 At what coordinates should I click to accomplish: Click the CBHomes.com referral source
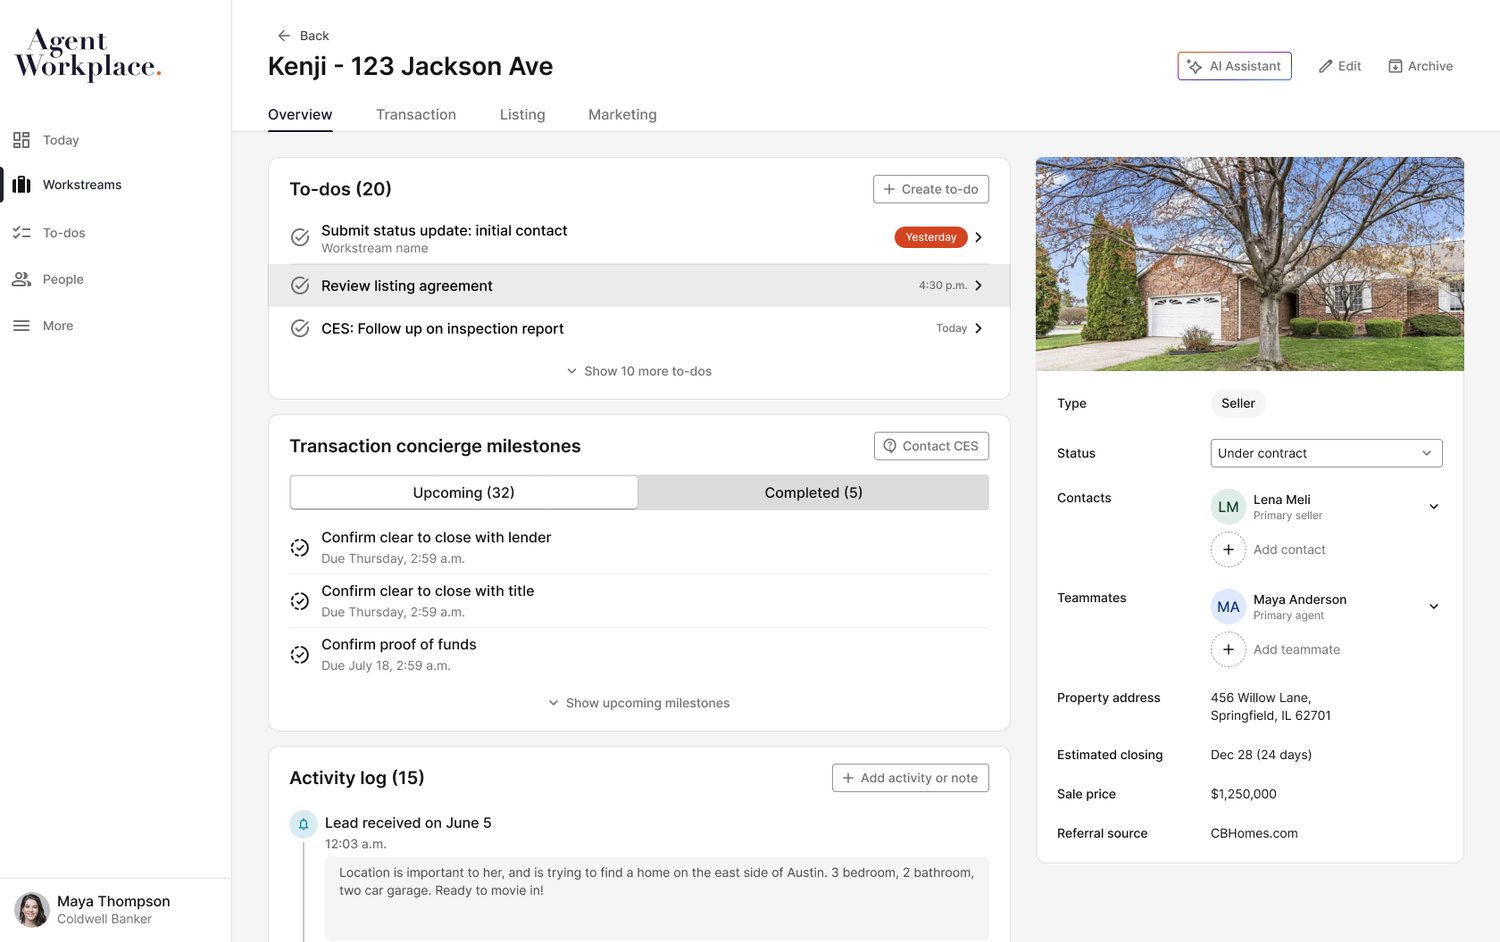point(1254,833)
